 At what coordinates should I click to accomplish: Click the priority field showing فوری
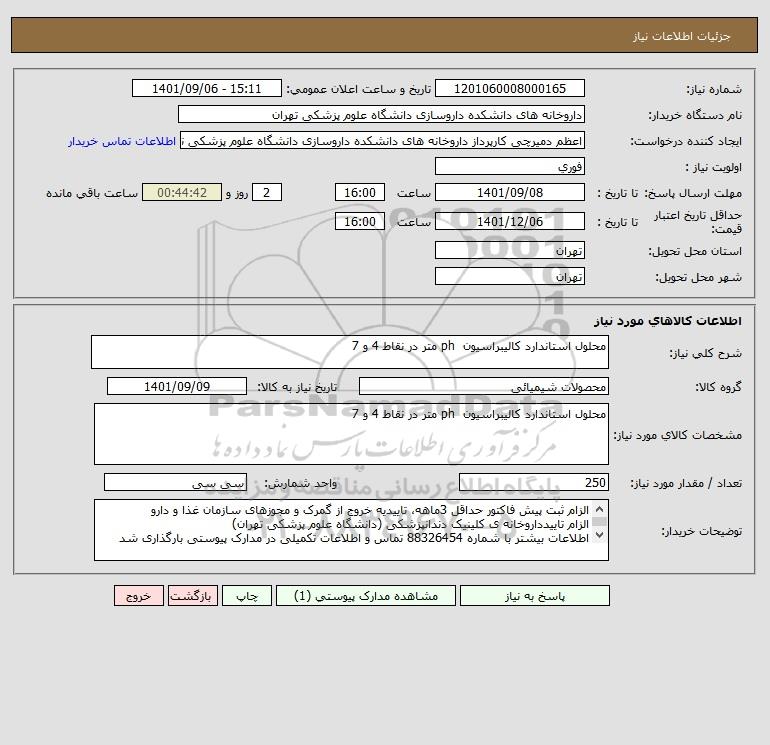tap(510, 166)
